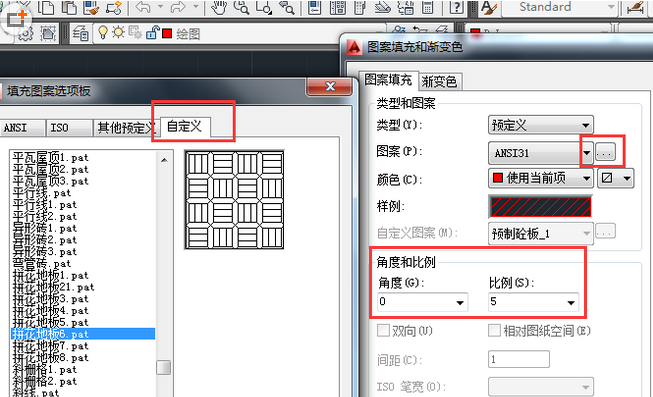Click the Paste clipboard icon
Viewport: 653px width, 397px height.
coord(68,7)
